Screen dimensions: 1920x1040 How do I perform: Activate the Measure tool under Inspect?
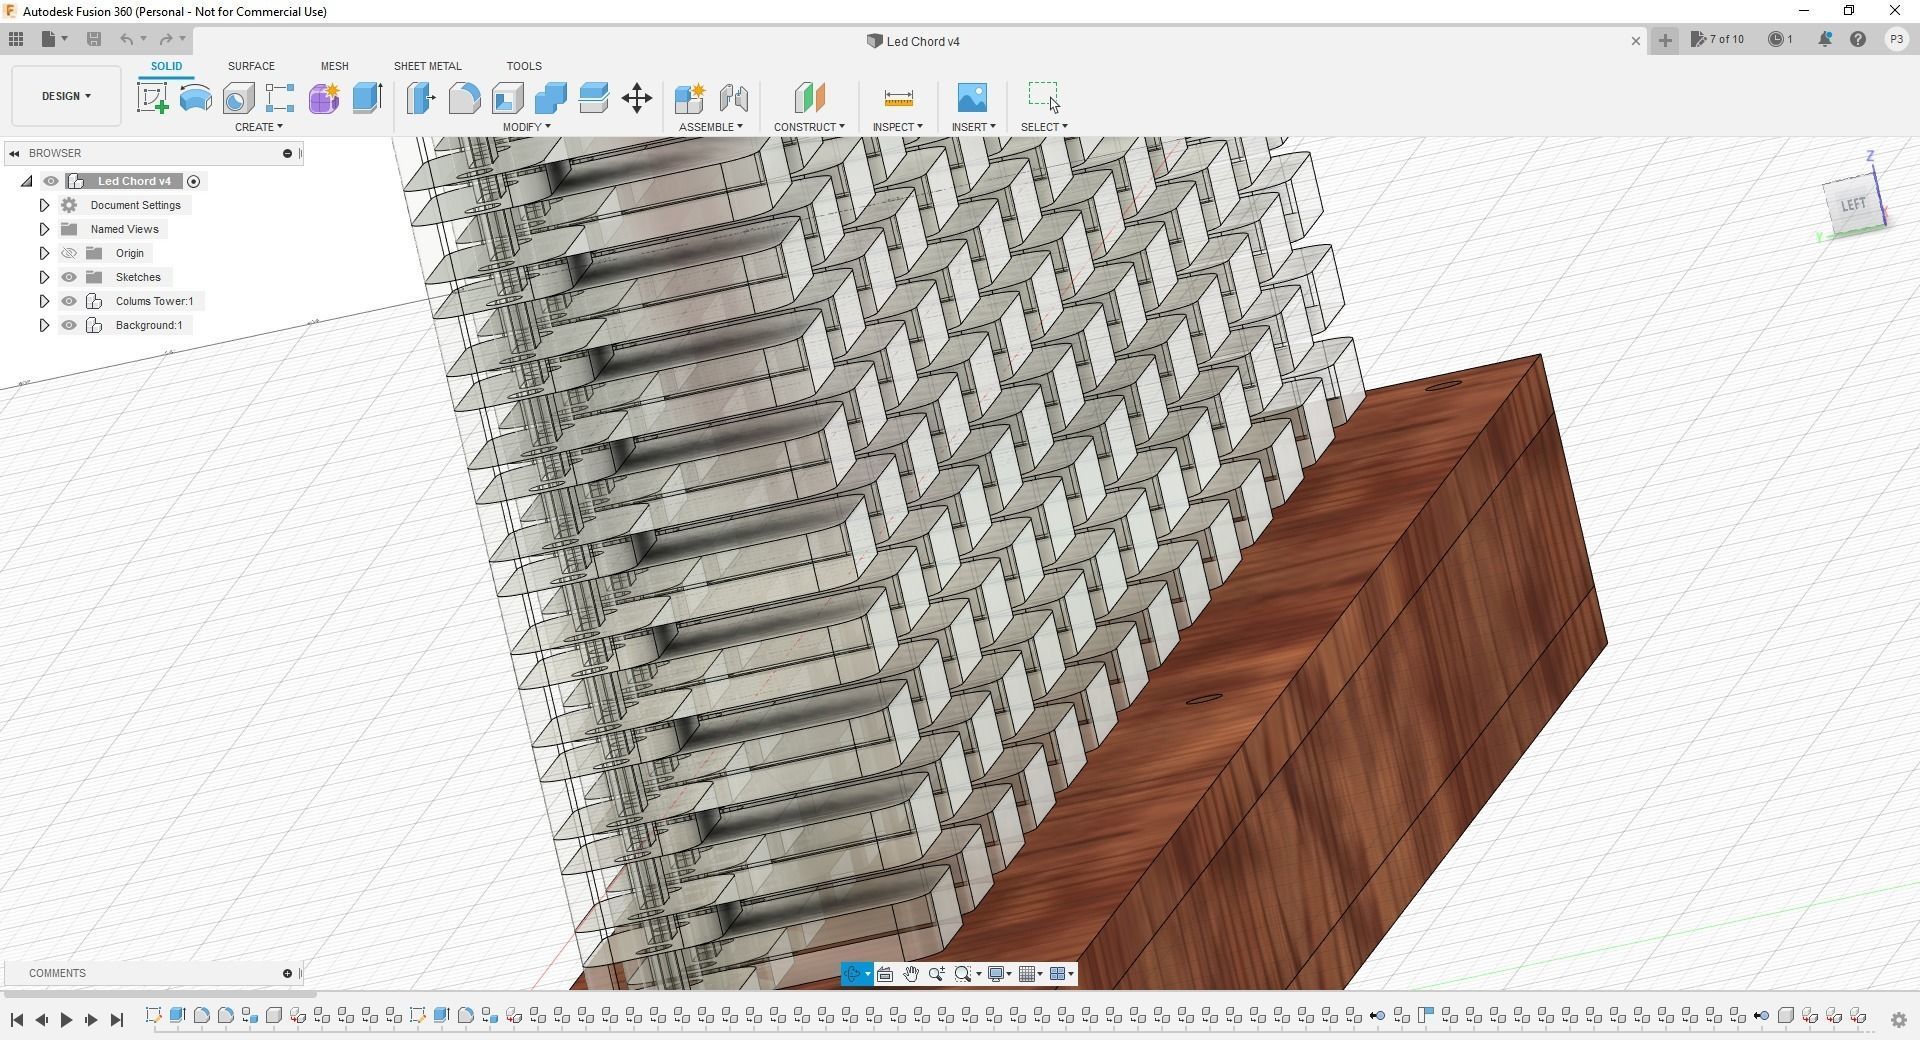(898, 97)
